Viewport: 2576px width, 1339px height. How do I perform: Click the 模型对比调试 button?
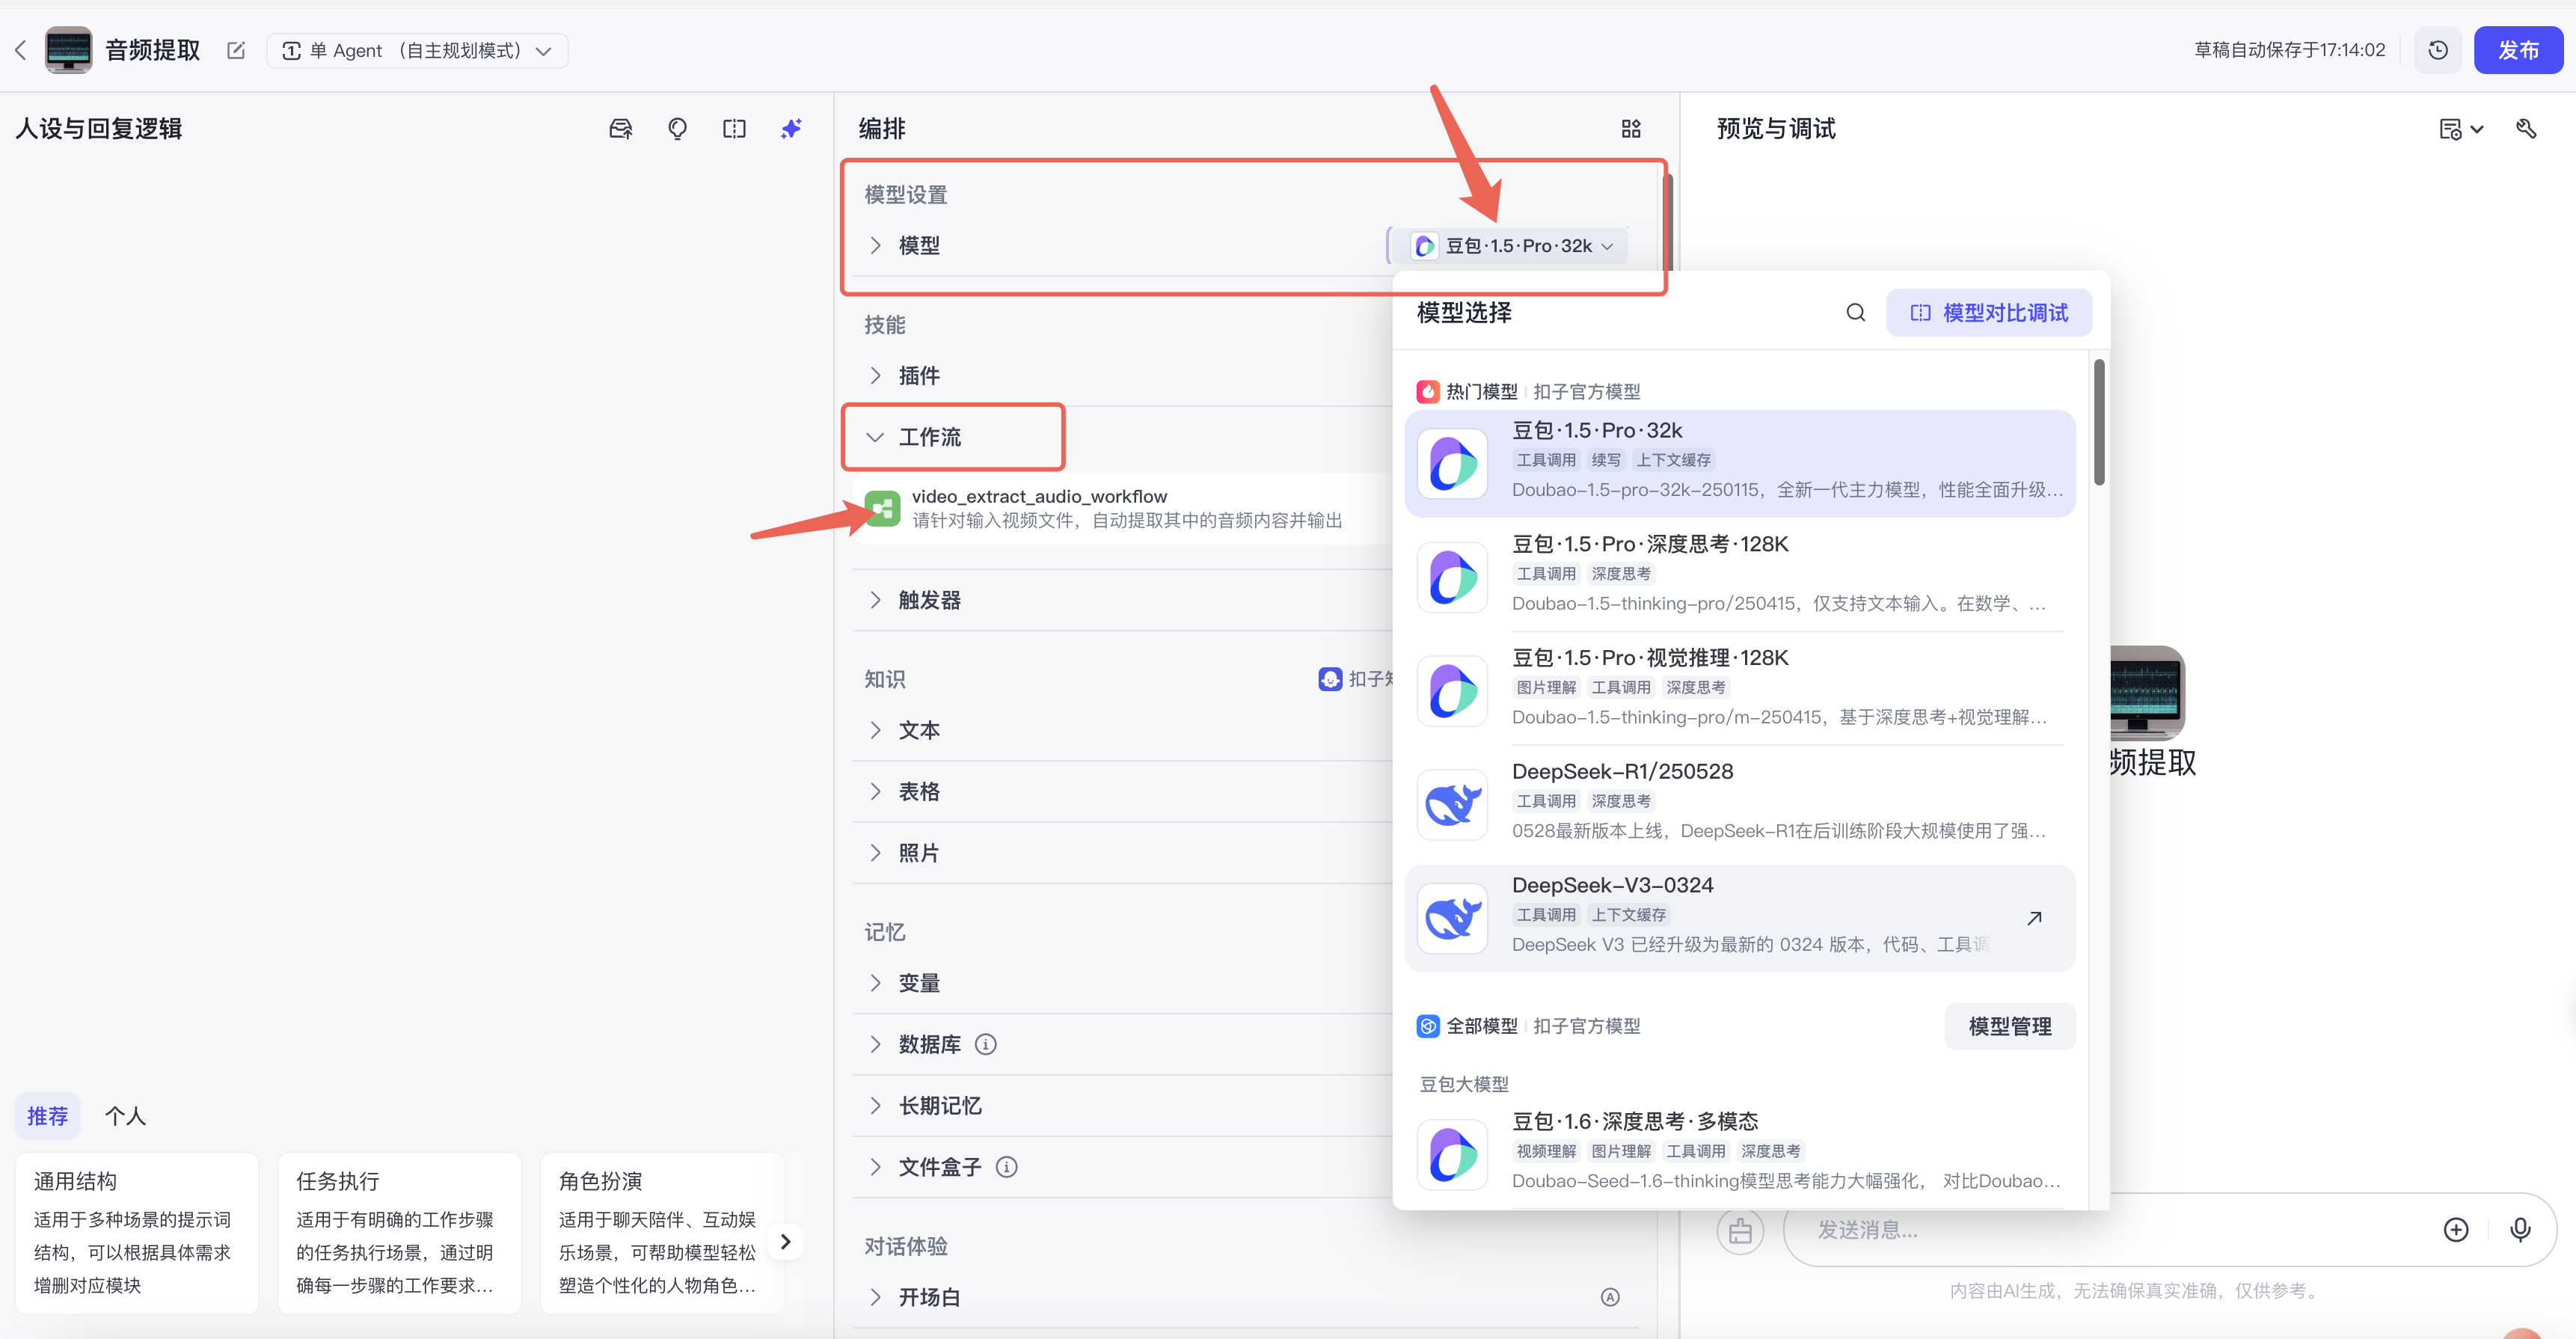point(1988,313)
